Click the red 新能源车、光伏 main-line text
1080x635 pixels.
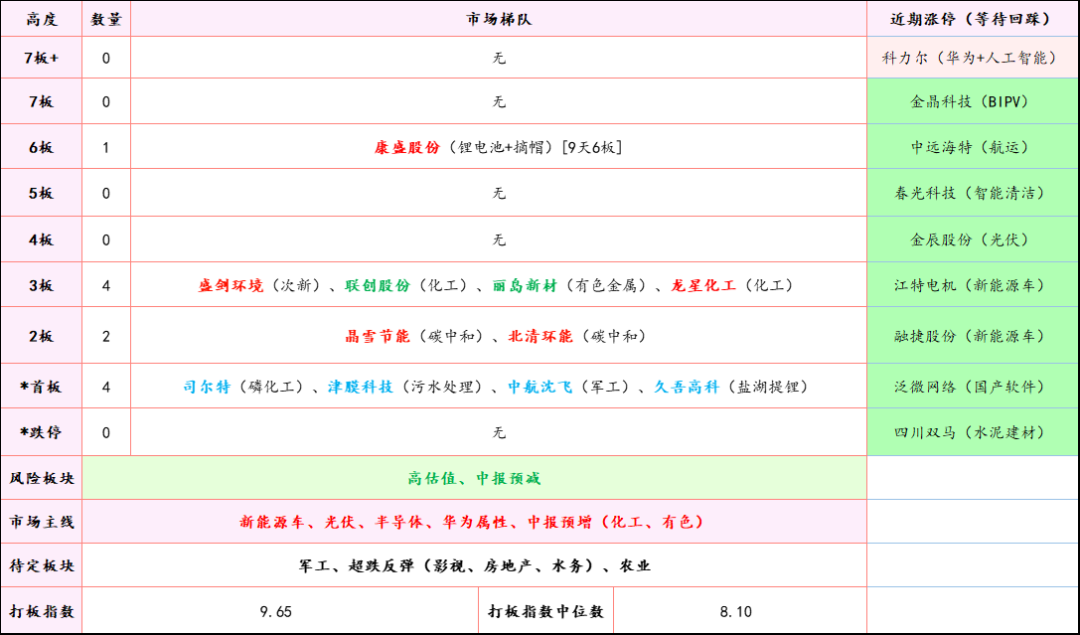tap(472, 522)
